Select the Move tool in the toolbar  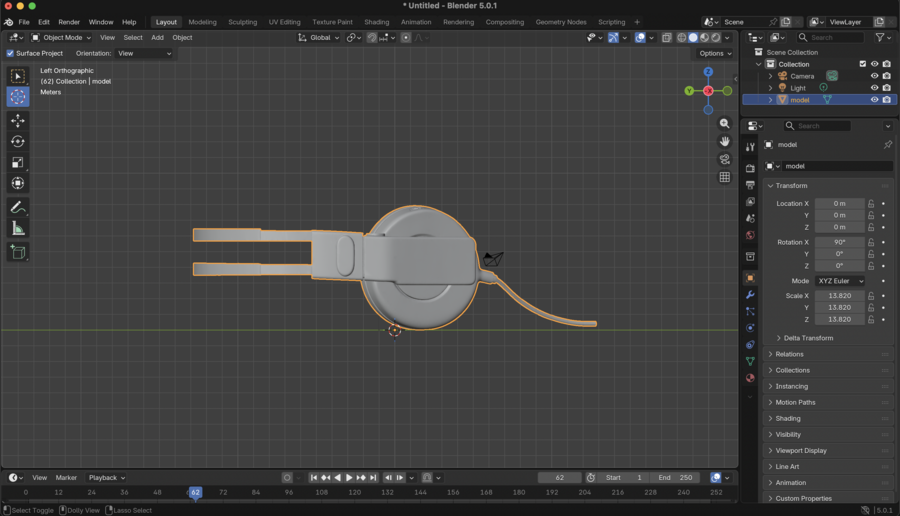tap(18, 120)
